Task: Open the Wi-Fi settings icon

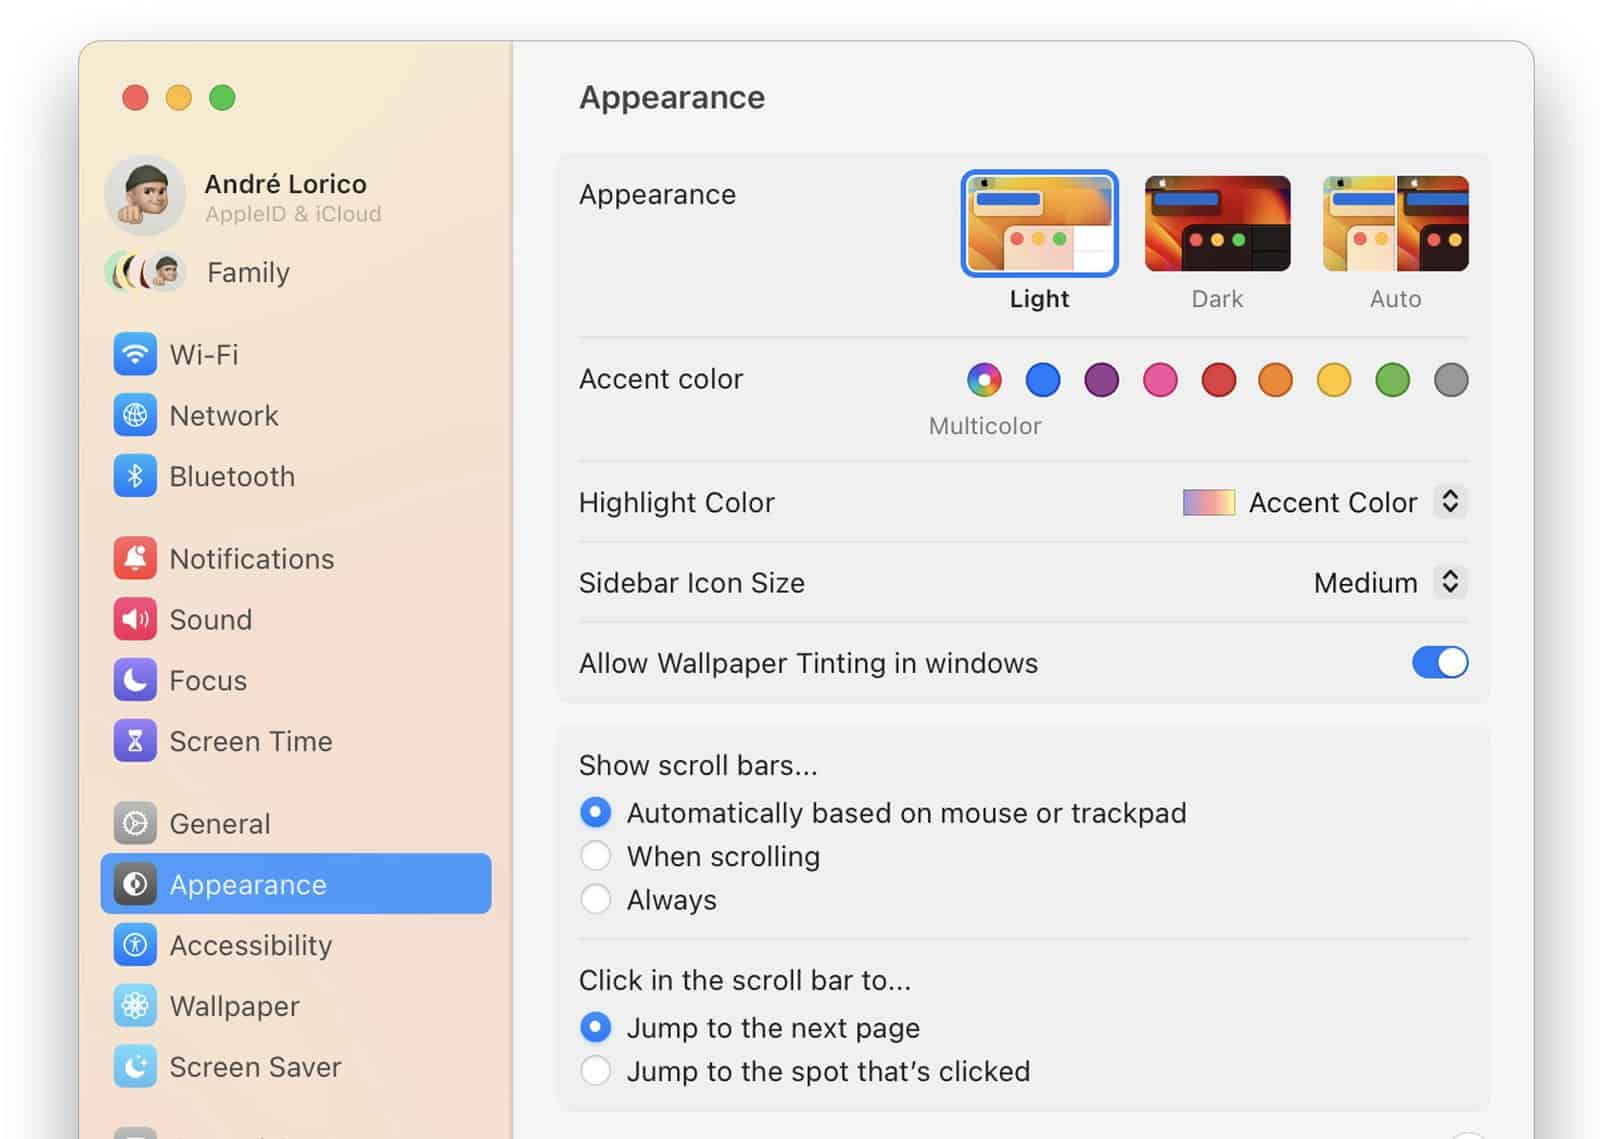Action: click(x=134, y=354)
